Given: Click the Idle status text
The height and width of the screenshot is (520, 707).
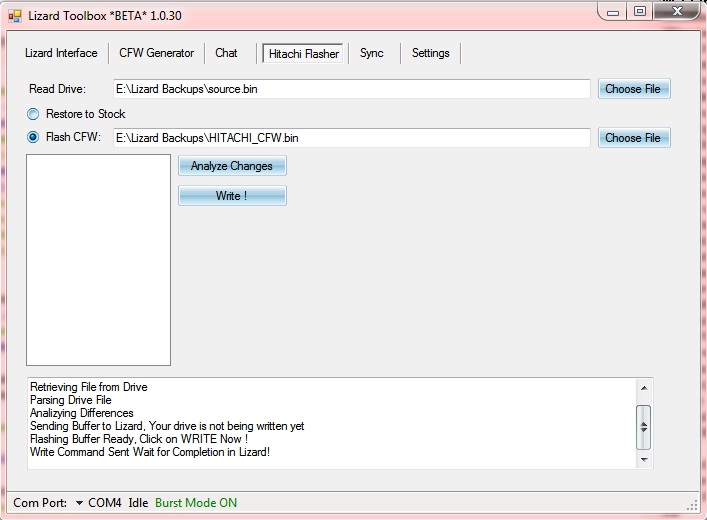Looking at the screenshot, I should [x=138, y=503].
